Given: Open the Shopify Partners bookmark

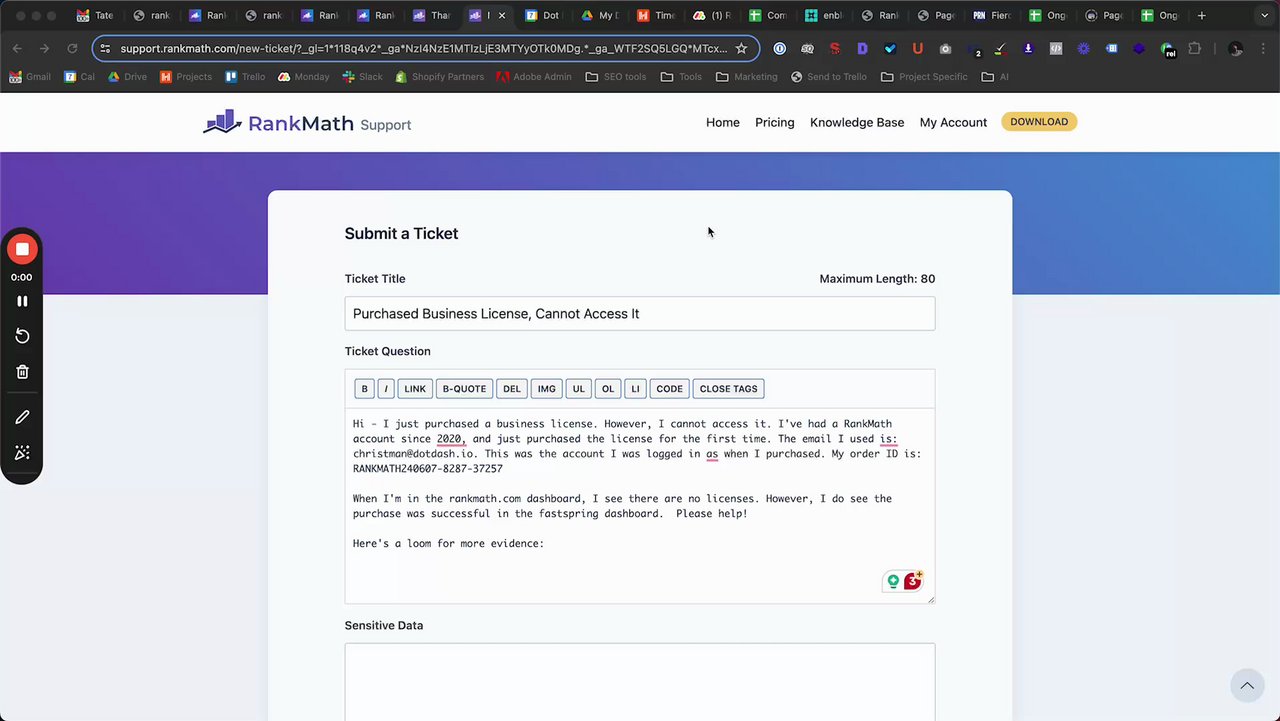Looking at the screenshot, I should (x=440, y=76).
